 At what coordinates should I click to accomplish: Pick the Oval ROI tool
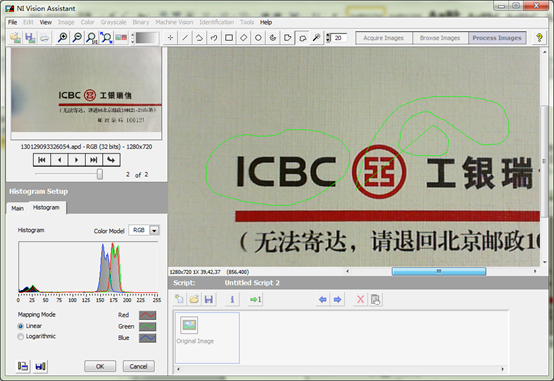click(258, 37)
